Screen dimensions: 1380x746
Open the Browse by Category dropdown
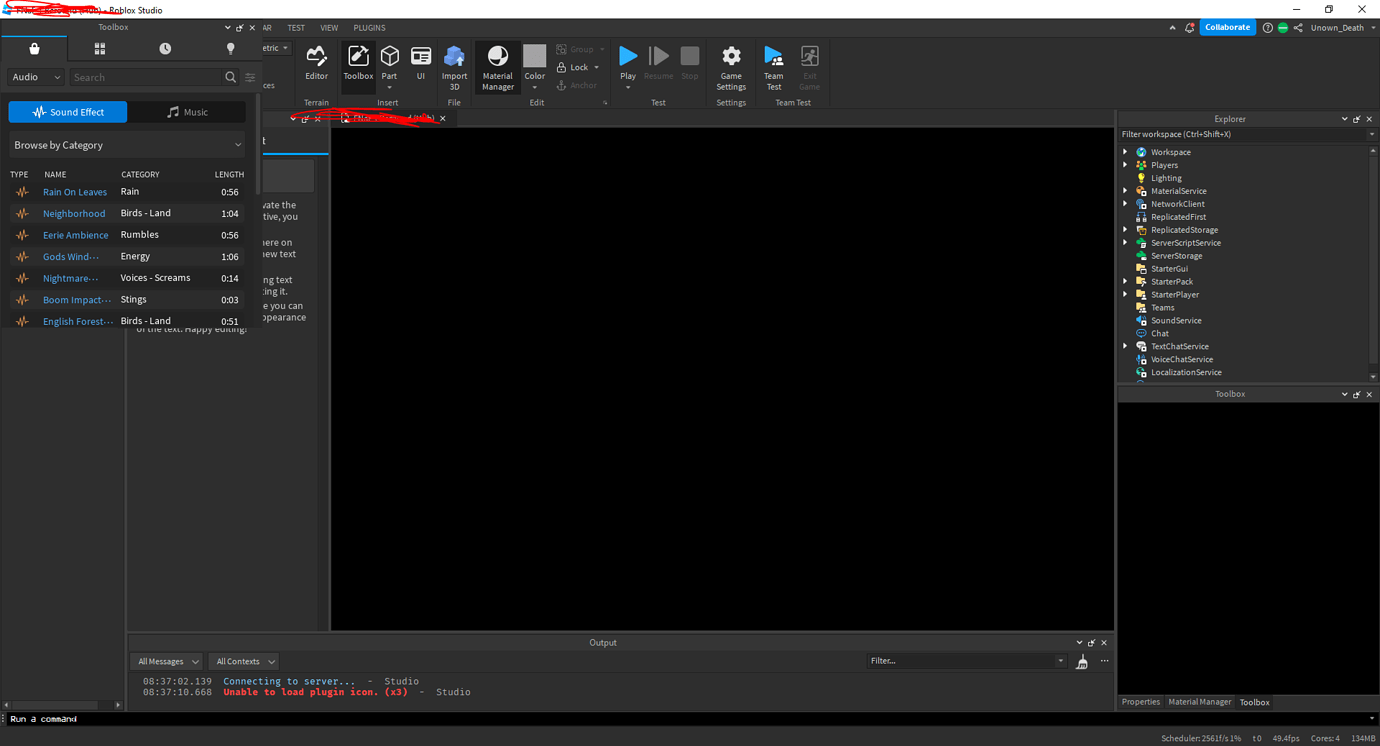[126, 144]
